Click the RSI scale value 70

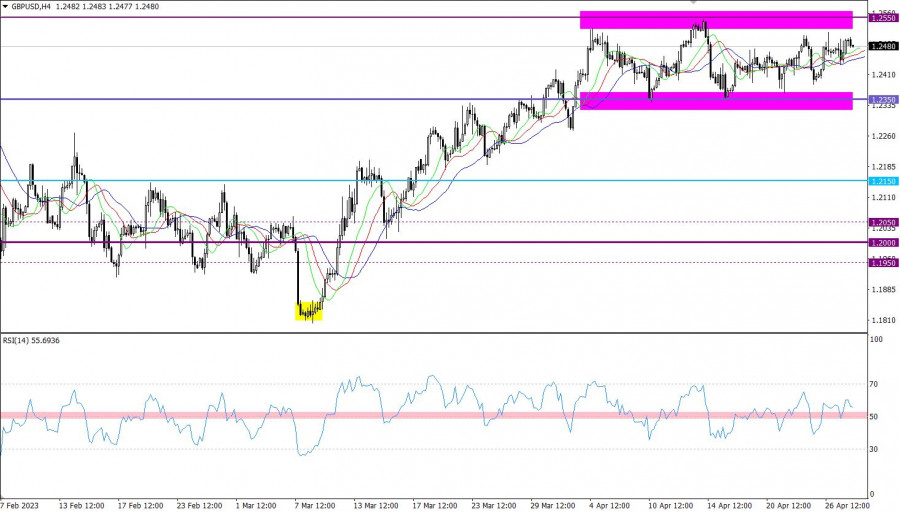coord(873,384)
